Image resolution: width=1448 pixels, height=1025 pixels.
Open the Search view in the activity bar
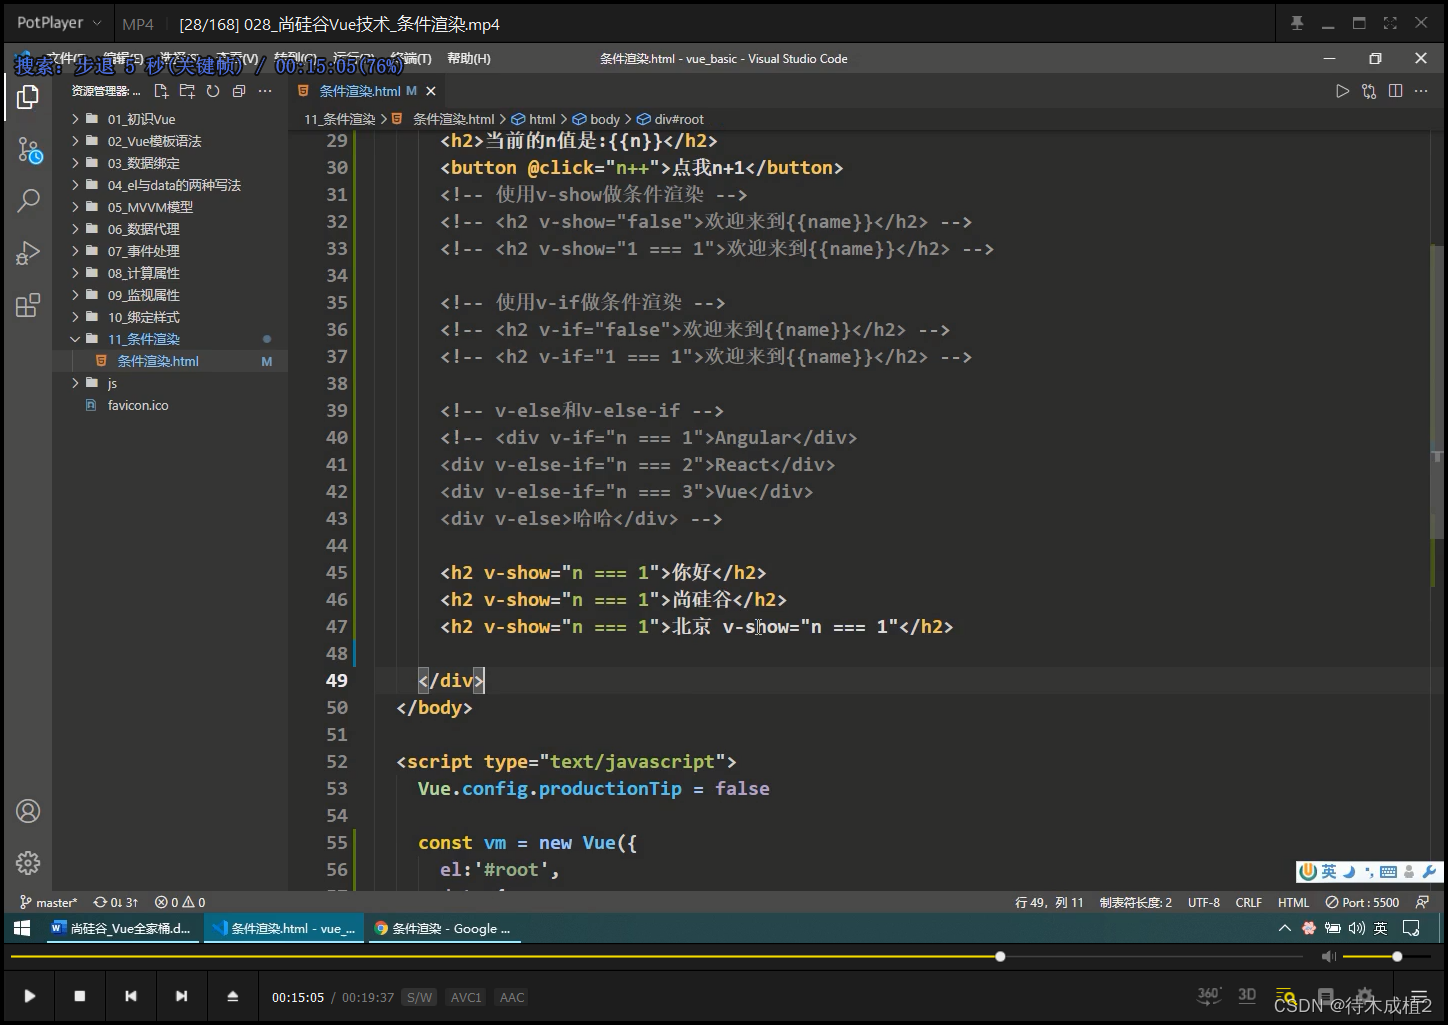(x=28, y=200)
